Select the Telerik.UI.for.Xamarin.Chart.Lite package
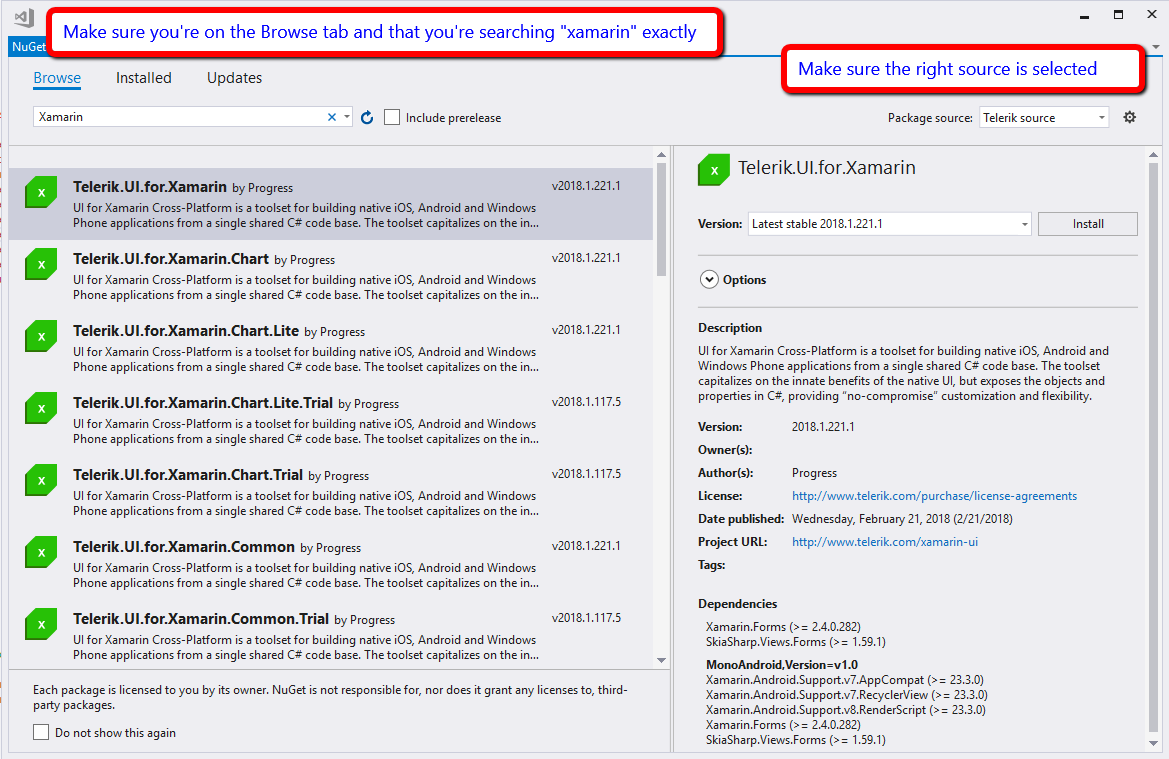The width and height of the screenshot is (1169, 759). coord(330,347)
